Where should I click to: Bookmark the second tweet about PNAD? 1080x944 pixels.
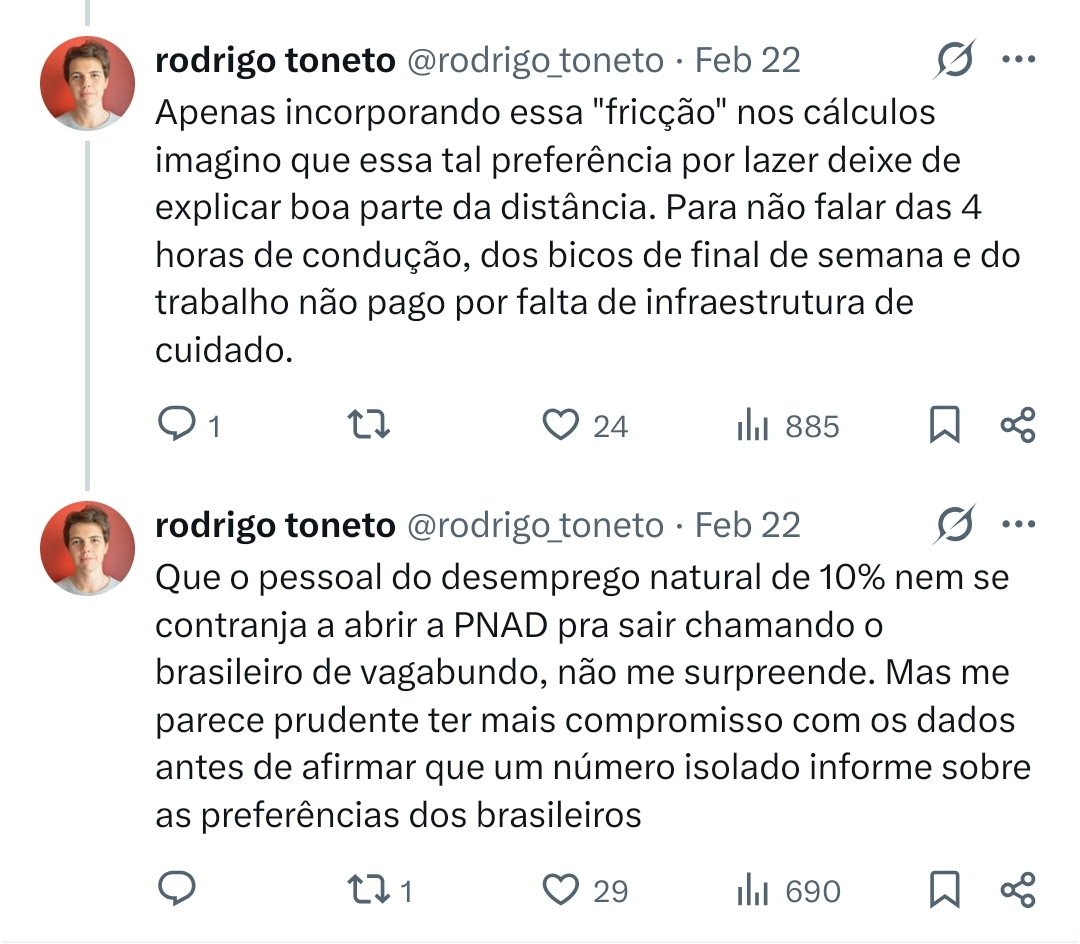(945, 889)
